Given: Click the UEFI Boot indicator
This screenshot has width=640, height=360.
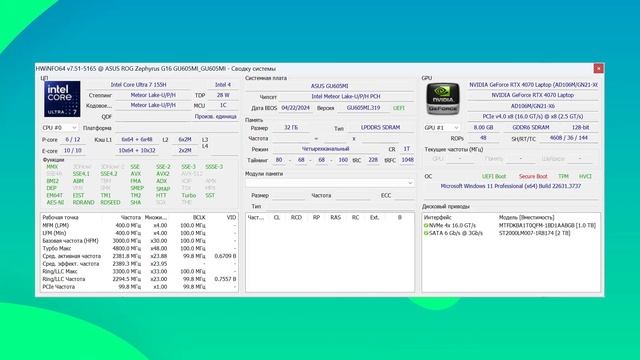Looking at the screenshot, I should pos(494,176).
